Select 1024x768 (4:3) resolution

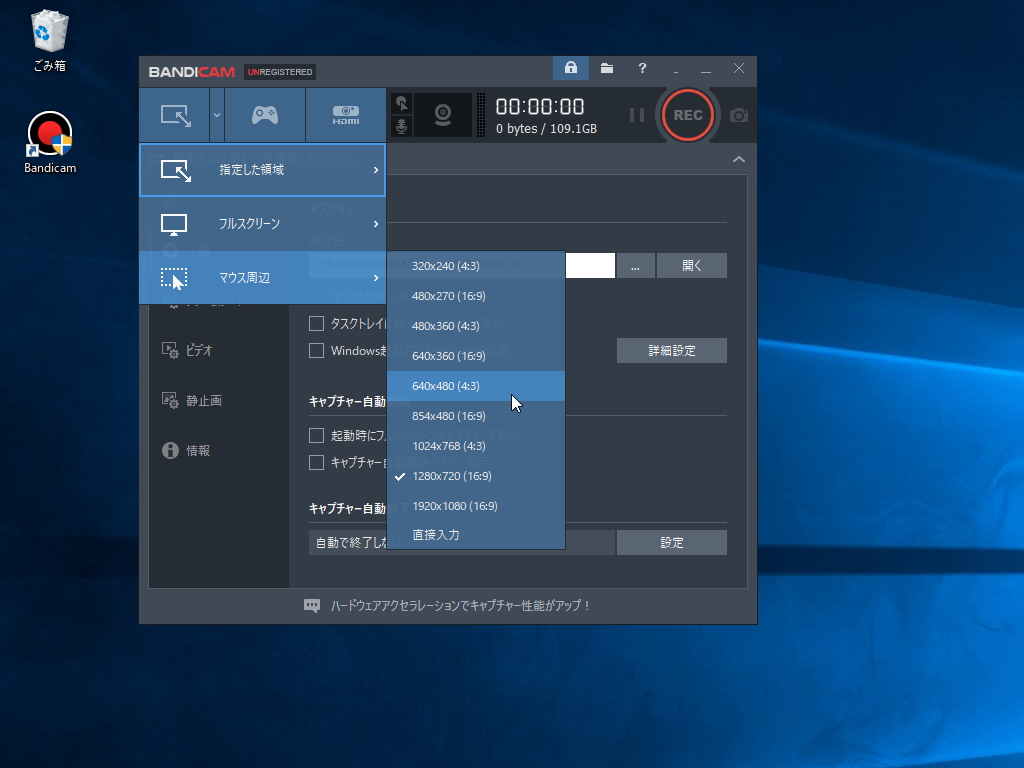pyautogui.click(x=475, y=446)
